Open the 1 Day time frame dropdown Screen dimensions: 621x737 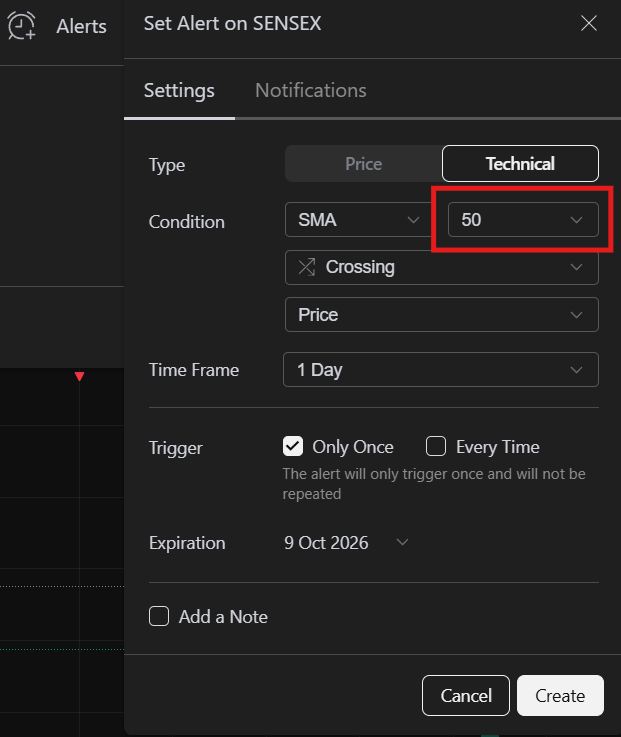(441, 369)
